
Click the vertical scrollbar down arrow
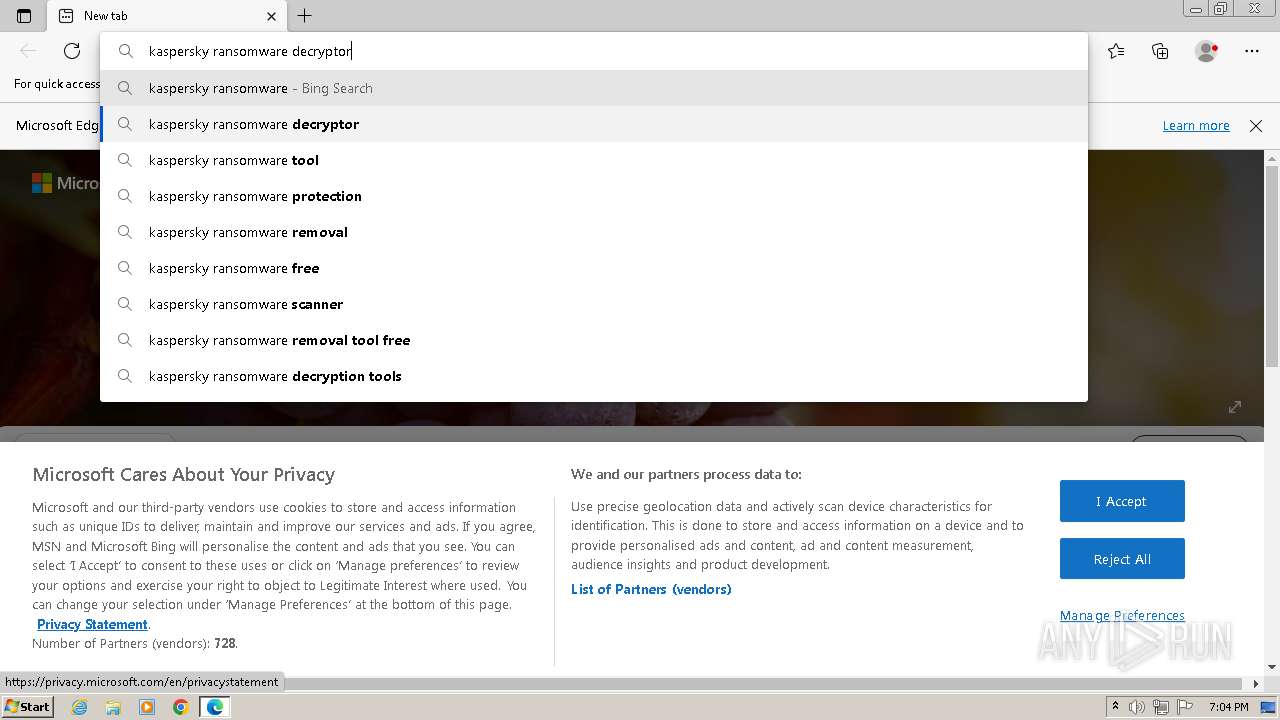click(1272, 667)
